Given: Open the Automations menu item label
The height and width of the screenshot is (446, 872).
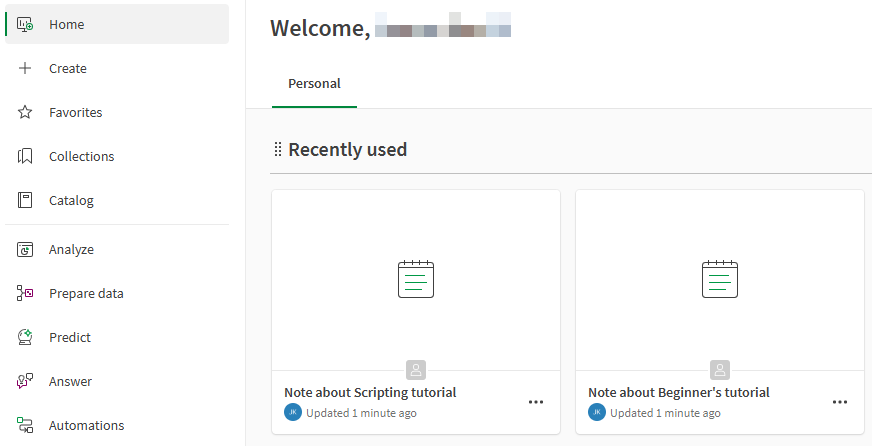Looking at the screenshot, I should [x=86, y=425].
